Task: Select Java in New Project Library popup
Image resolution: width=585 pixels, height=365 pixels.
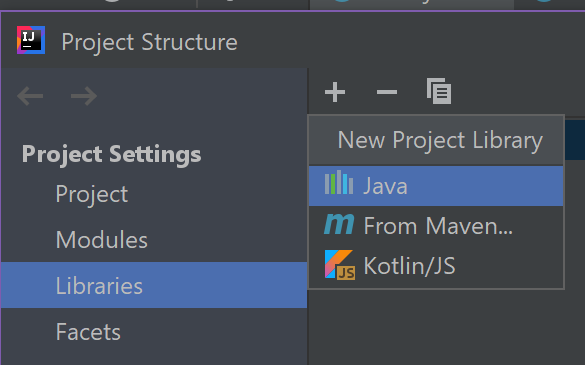Action: pos(436,186)
